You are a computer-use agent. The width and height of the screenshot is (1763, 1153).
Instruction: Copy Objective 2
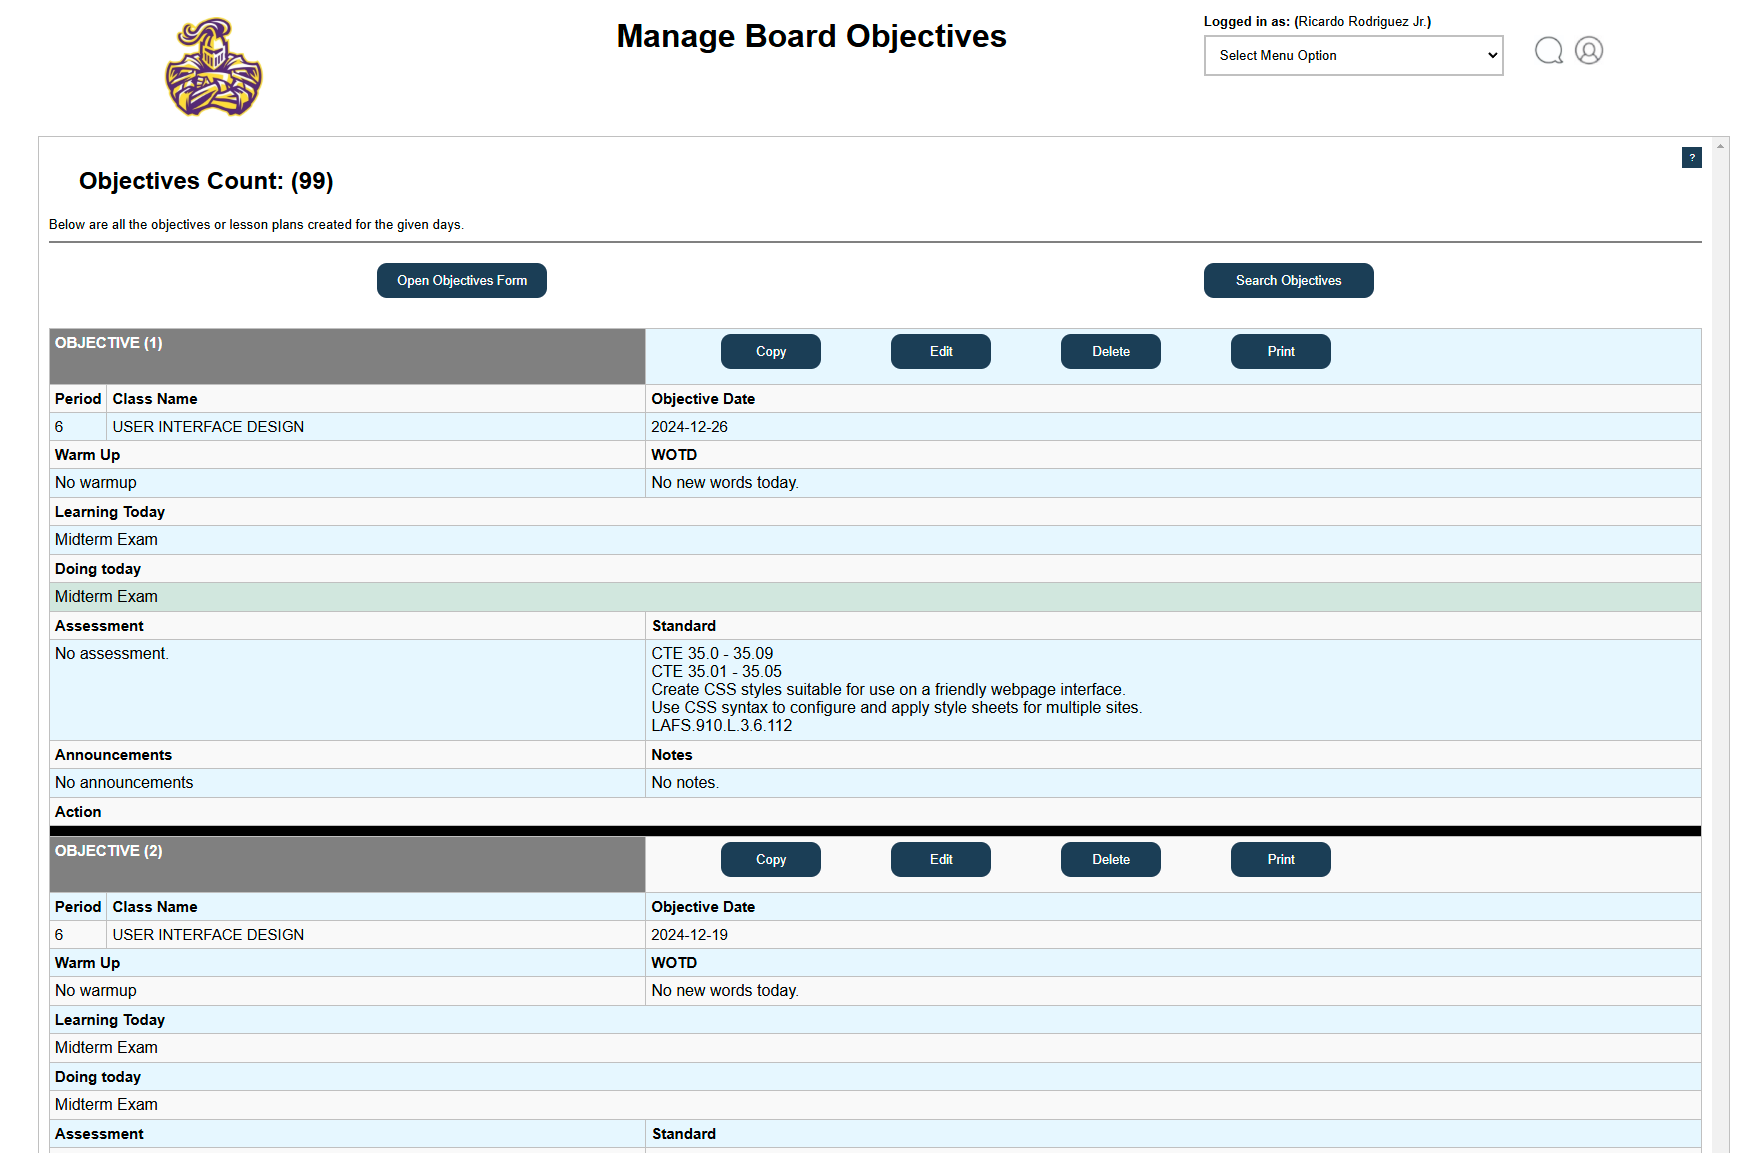pyautogui.click(x=770, y=859)
